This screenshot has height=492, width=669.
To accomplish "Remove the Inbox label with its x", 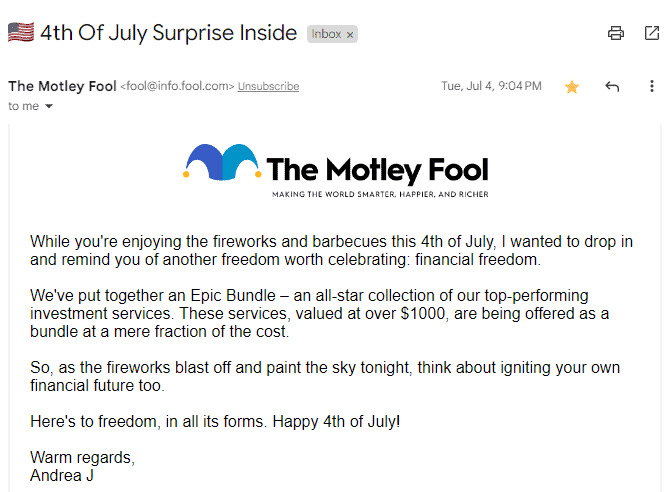I will [350, 35].
